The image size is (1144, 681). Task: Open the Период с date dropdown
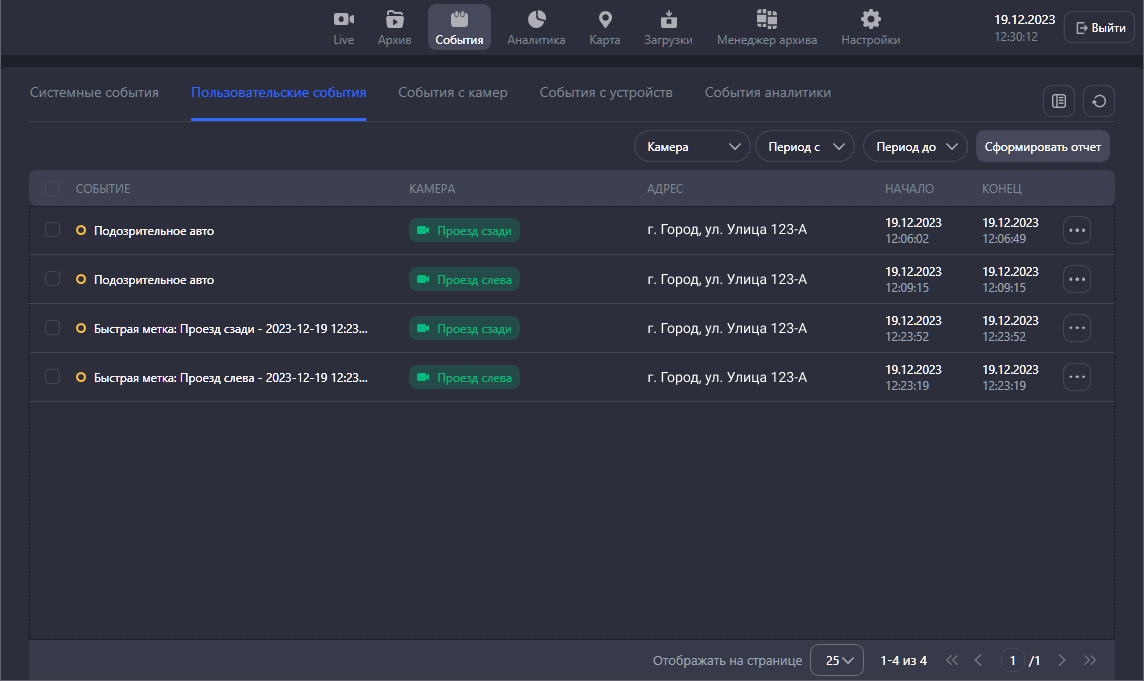[804, 146]
